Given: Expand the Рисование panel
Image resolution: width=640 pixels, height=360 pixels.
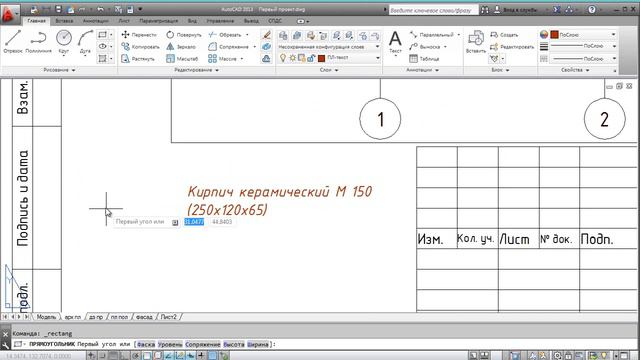Looking at the screenshot, I should [x=59, y=70].
